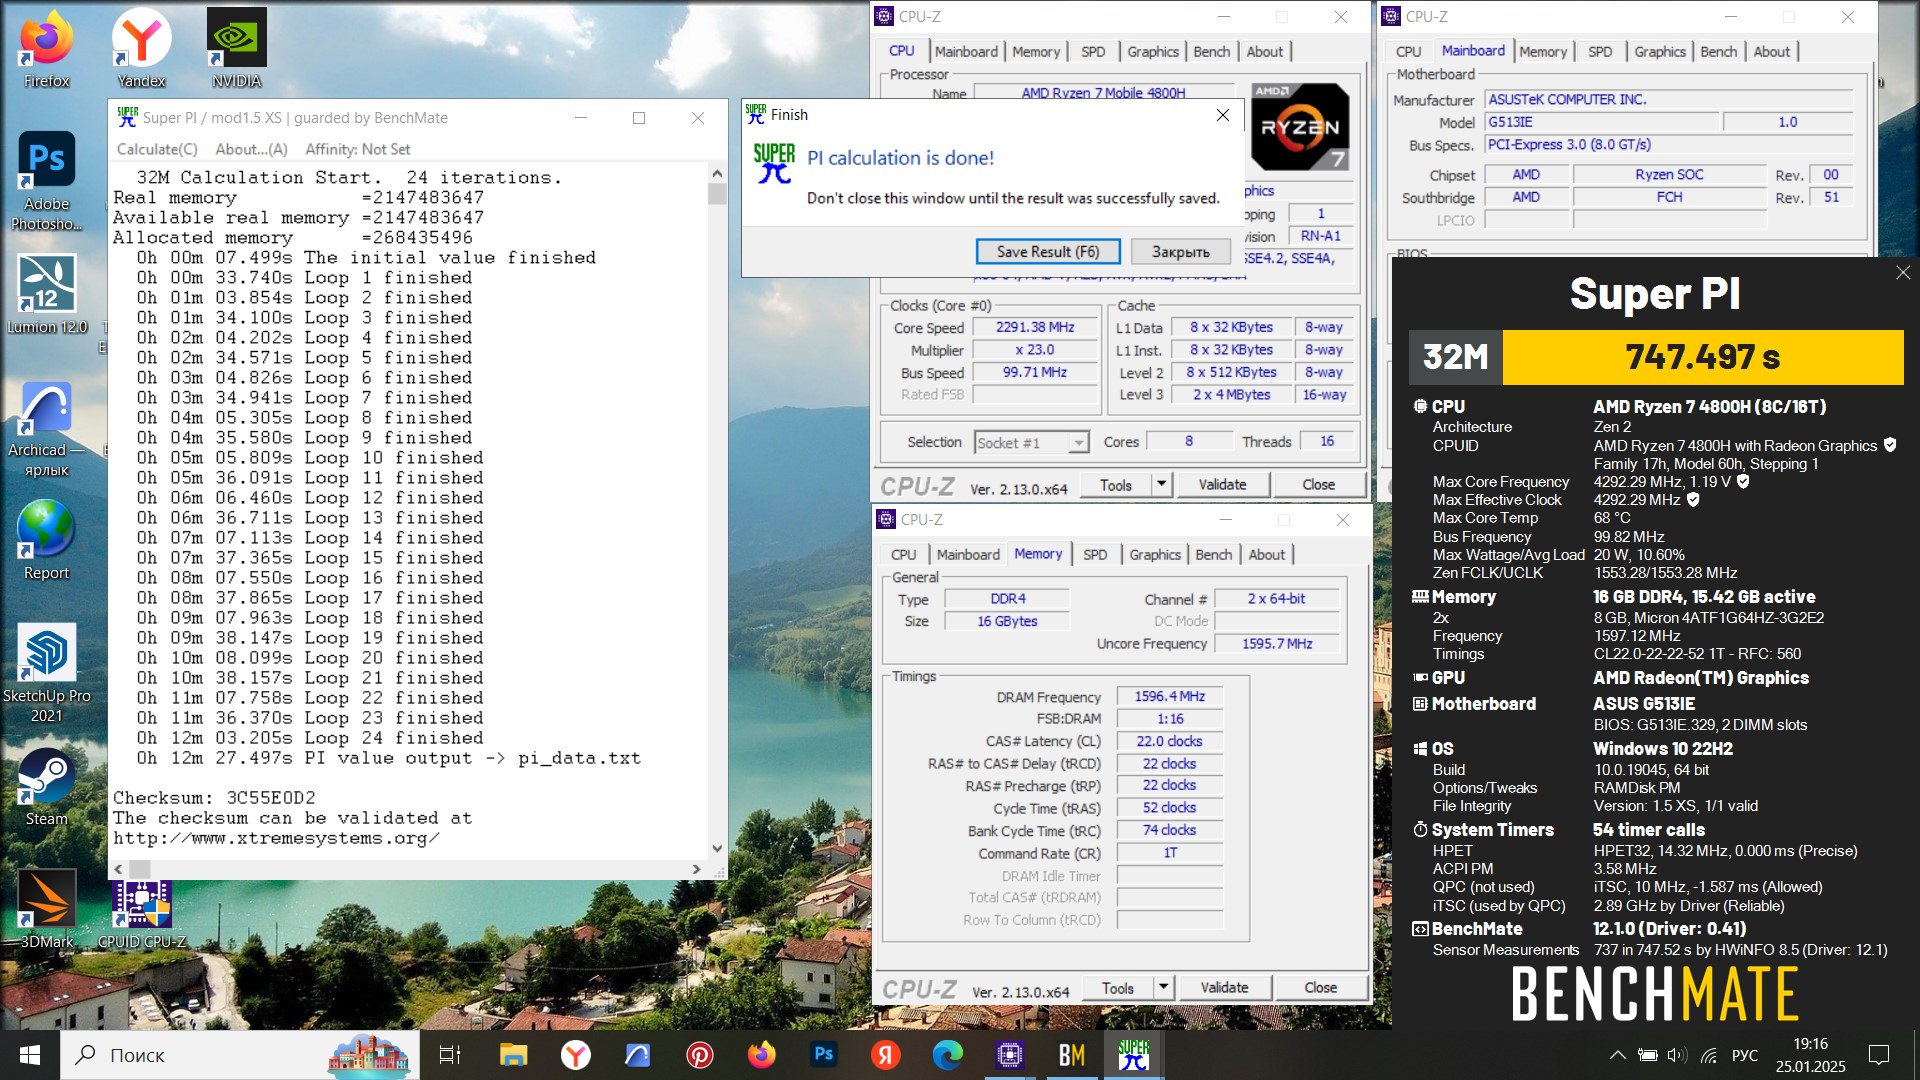Viewport: 1920px width, 1080px height.
Task: Open the red Yandex taskbar icon
Action: [886, 1055]
